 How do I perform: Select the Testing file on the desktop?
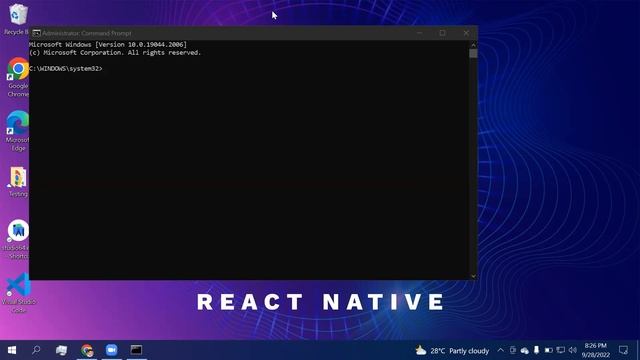click(18, 182)
